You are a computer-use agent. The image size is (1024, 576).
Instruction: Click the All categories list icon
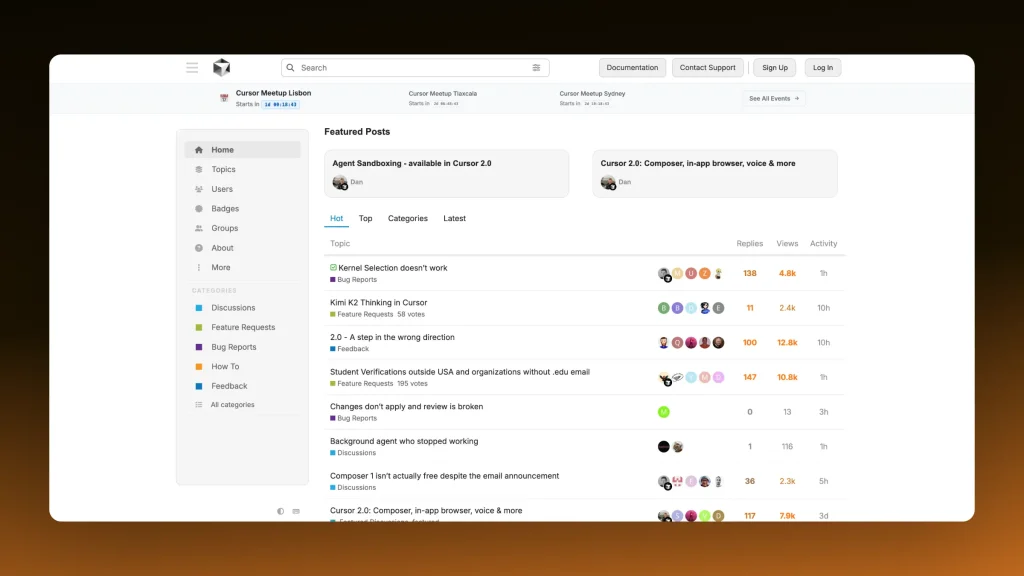[199, 405]
